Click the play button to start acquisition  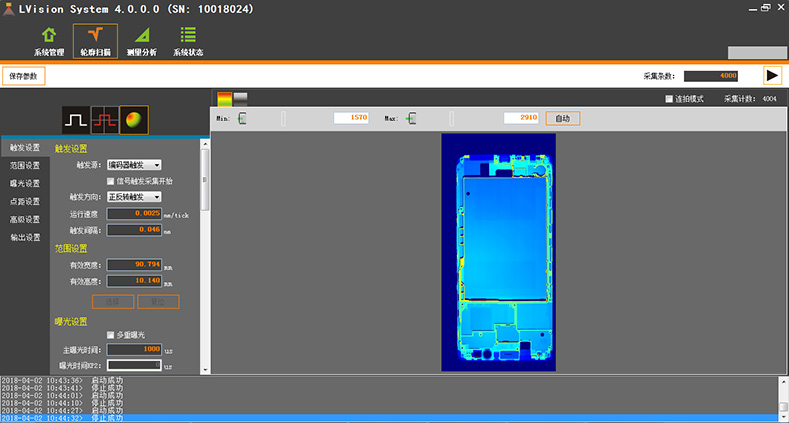pyautogui.click(x=772, y=75)
